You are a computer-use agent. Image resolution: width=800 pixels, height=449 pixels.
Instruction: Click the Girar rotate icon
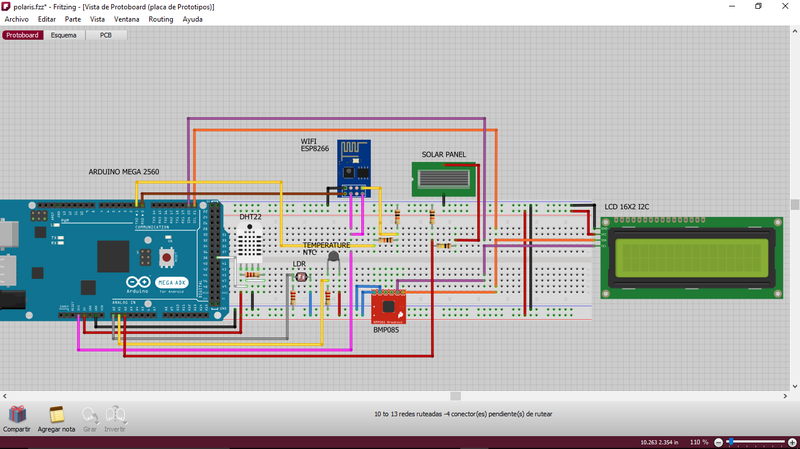[89, 414]
